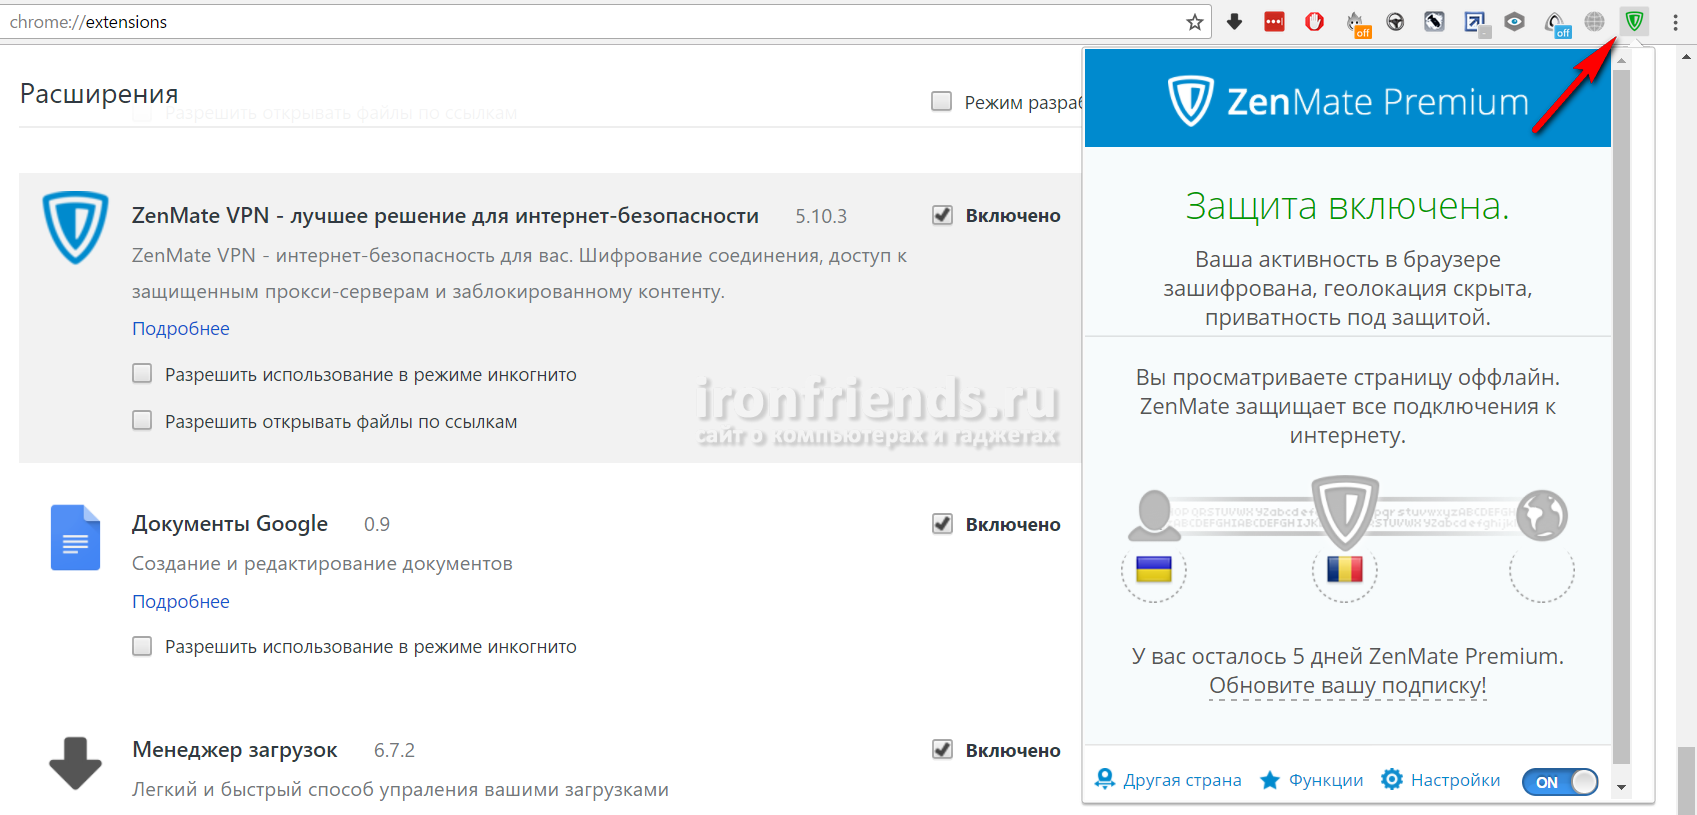Click the ZenMate VPN extension title

click(x=445, y=216)
